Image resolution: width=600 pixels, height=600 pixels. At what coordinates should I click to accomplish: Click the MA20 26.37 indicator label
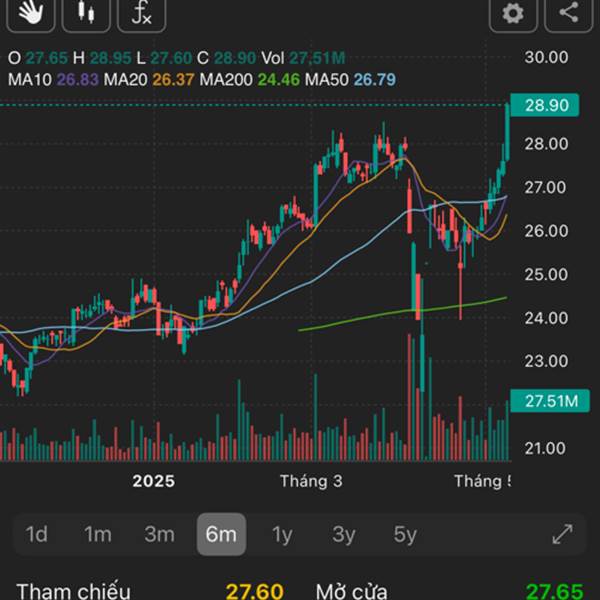point(149,80)
